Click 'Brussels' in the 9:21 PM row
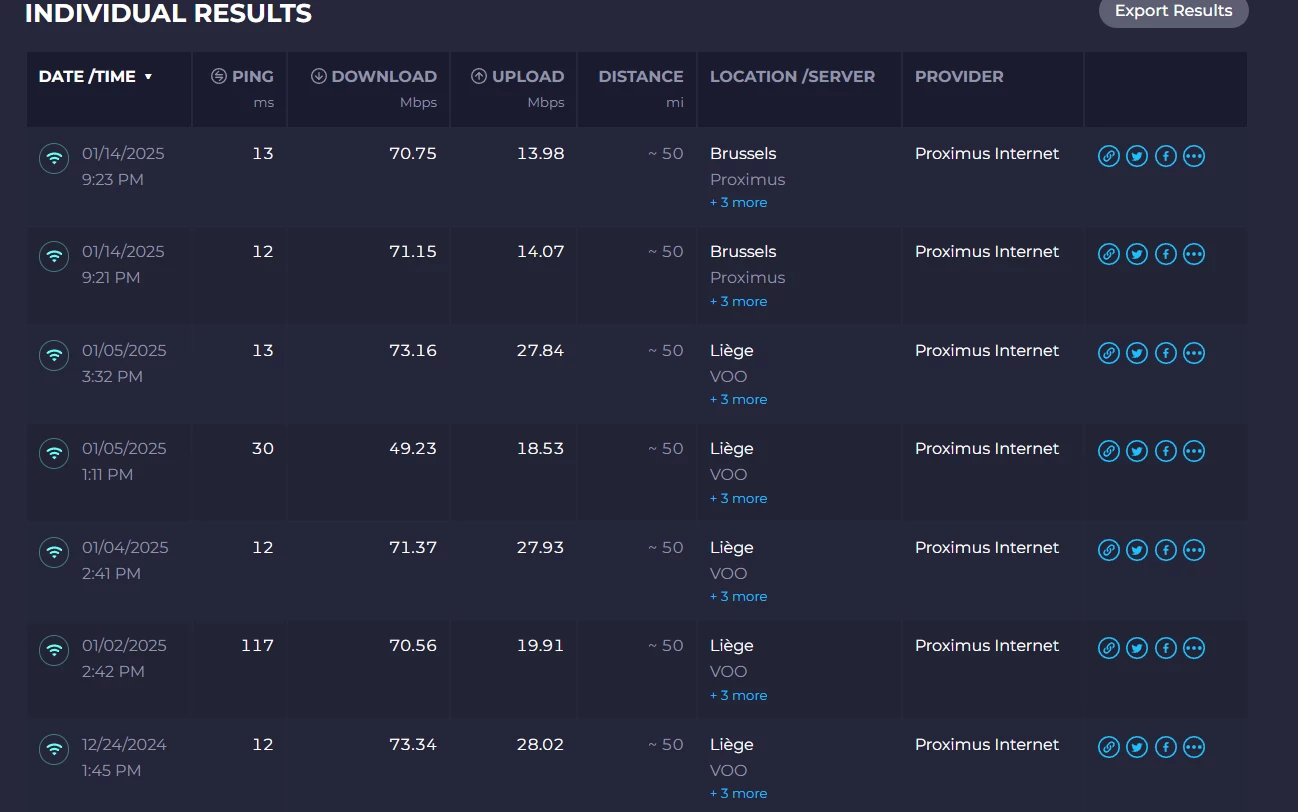This screenshot has height=812, width=1298. pyautogui.click(x=743, y=251)
